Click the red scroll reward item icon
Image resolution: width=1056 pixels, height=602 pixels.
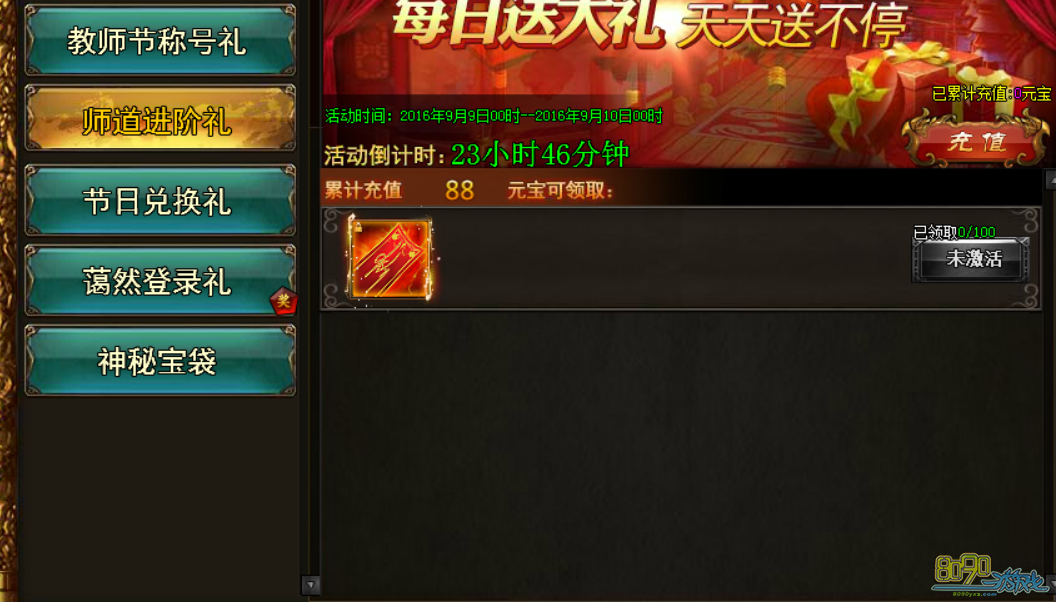(389, 258)
